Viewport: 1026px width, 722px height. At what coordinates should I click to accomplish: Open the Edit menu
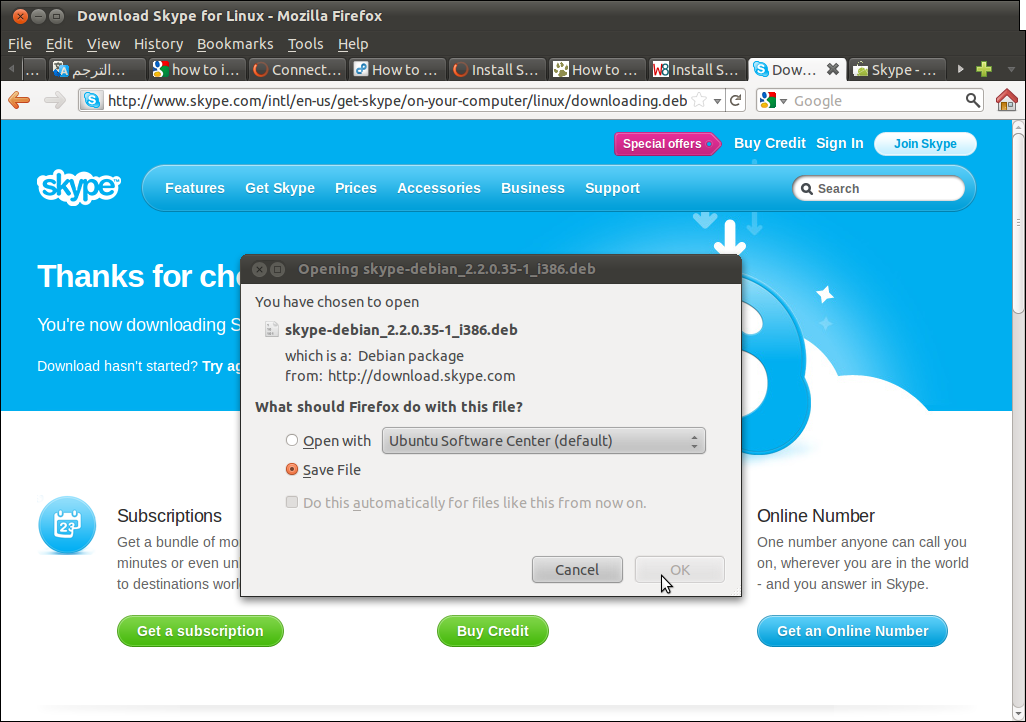coord(59,44)
